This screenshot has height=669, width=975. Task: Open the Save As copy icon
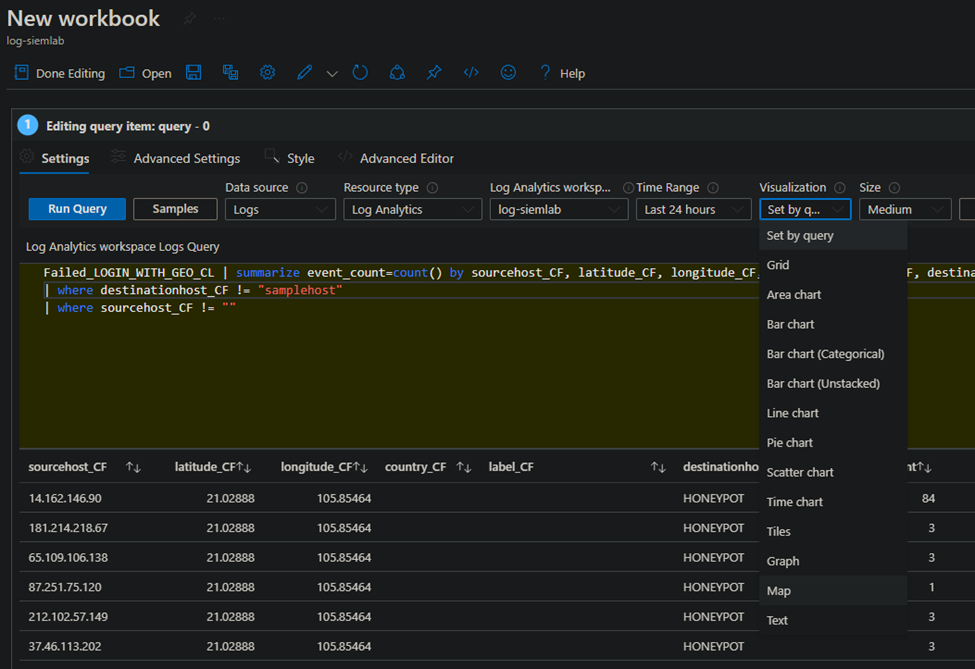230,72
